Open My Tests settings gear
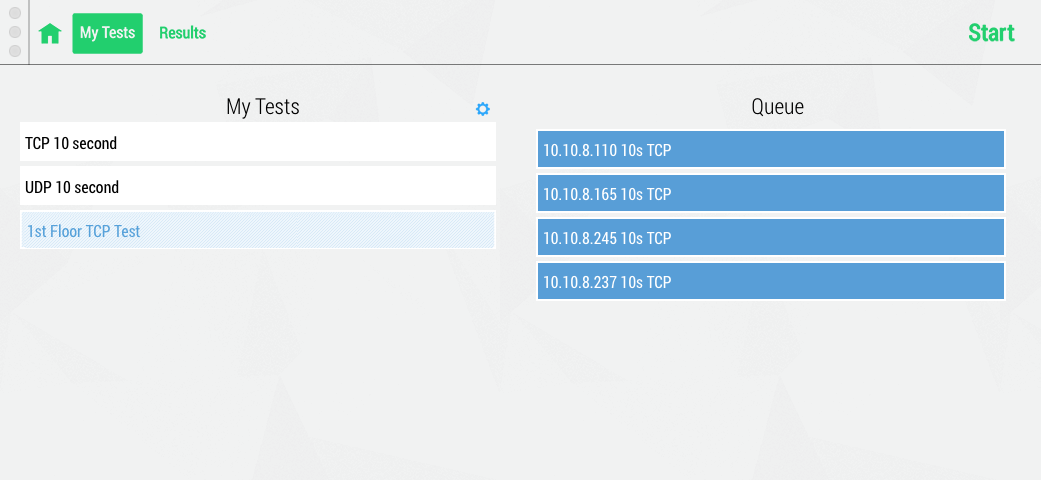The width and height of the screenshot is (1041, 480). point(483,109)
